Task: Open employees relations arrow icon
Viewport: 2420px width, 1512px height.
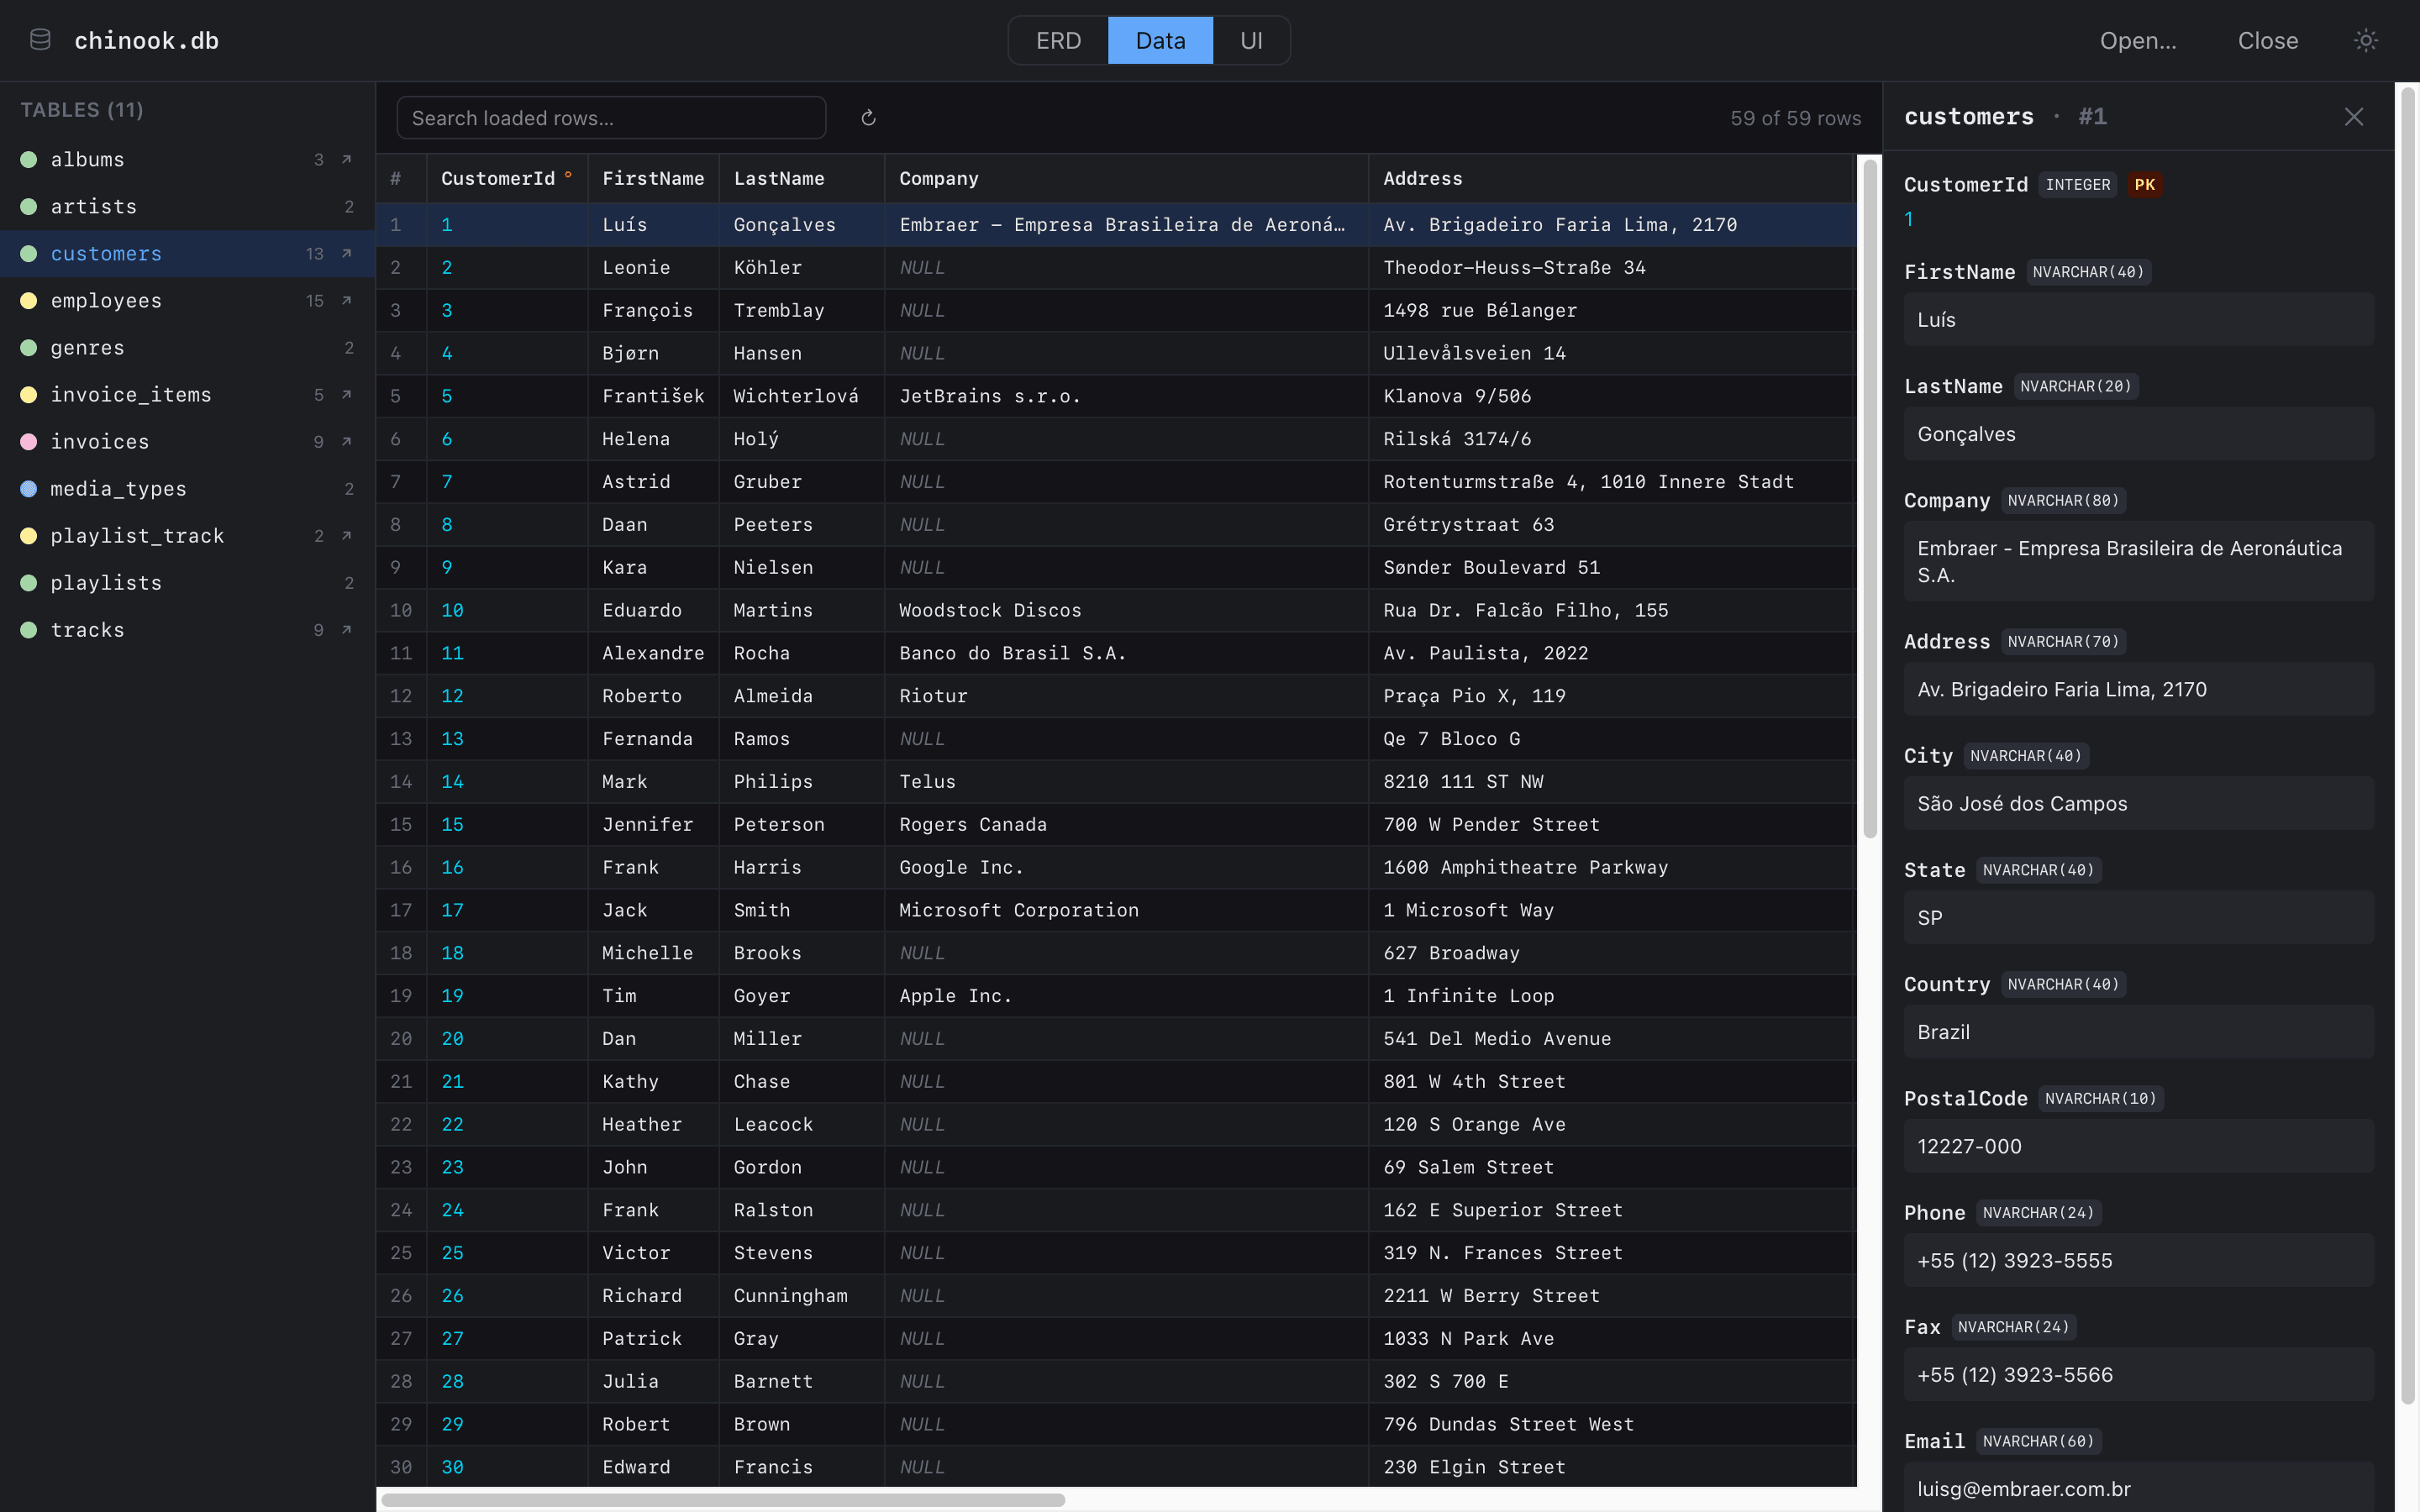Action: pos(347,300)
